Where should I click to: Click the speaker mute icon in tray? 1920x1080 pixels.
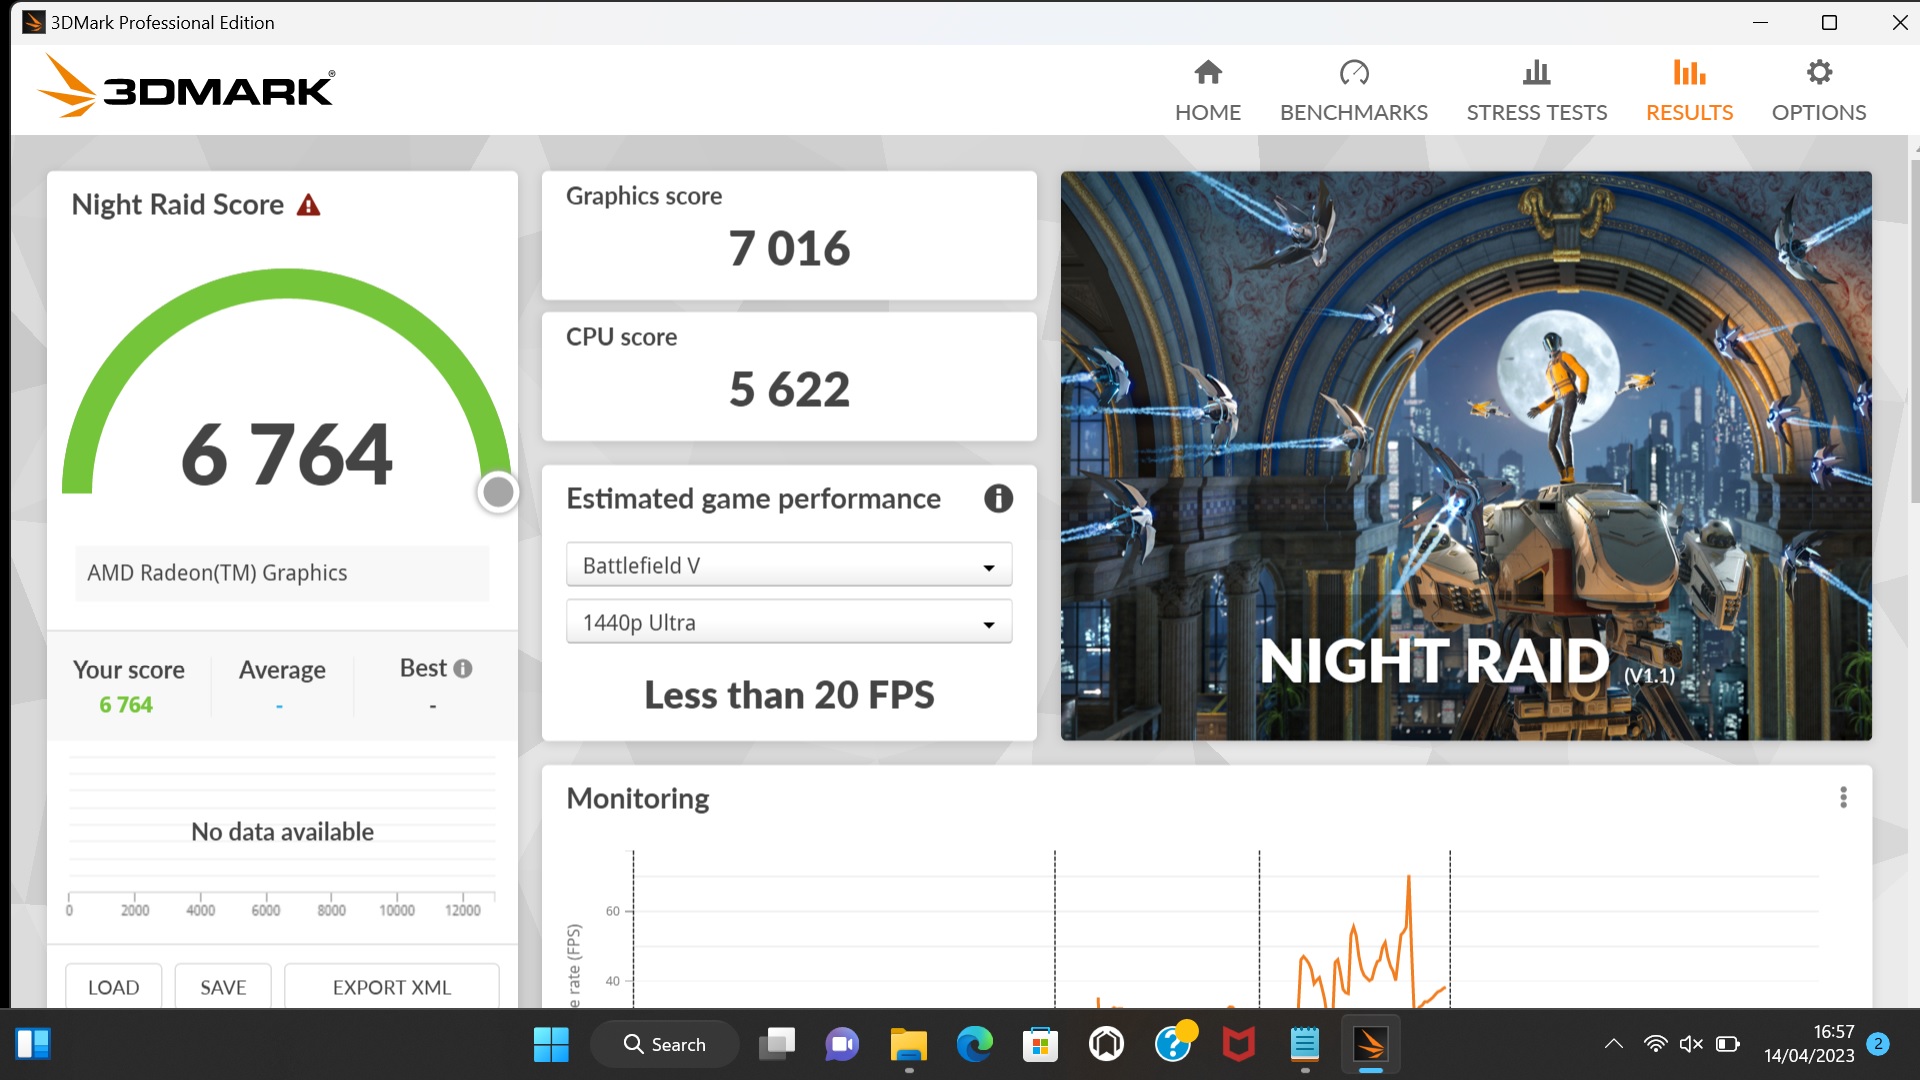(x=1690, y=1044)
